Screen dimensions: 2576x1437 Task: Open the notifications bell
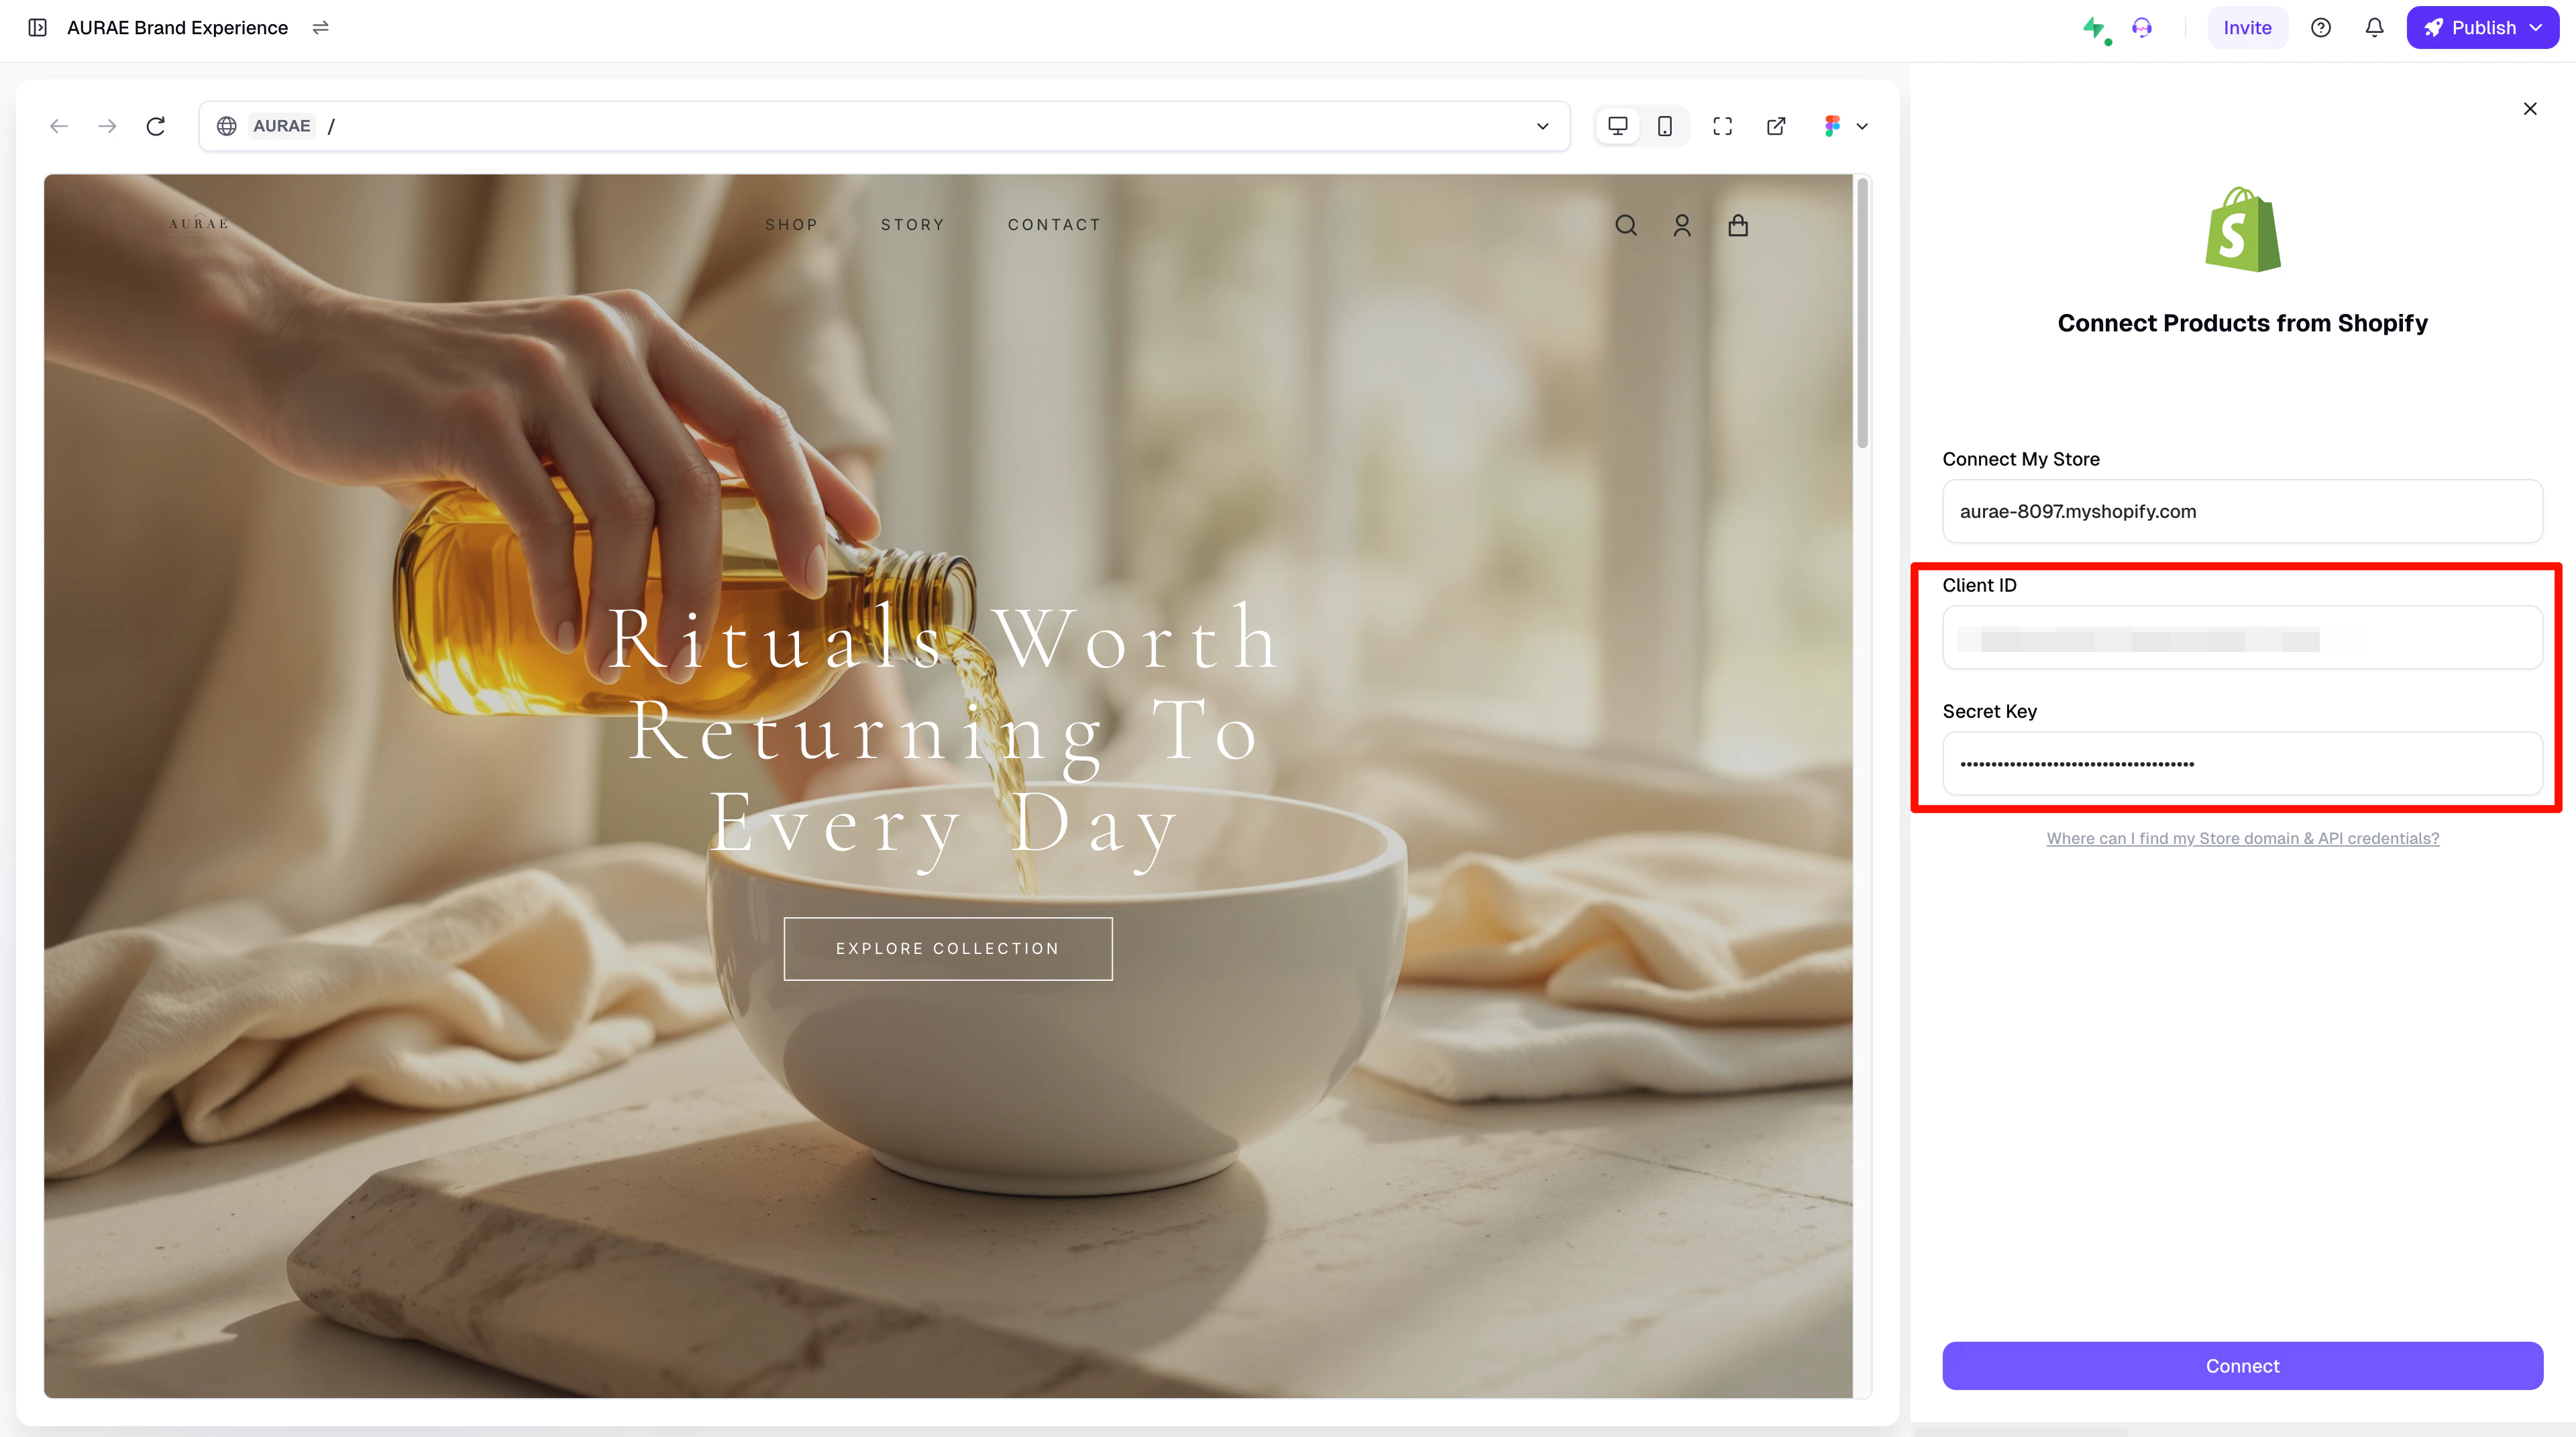2374,28
